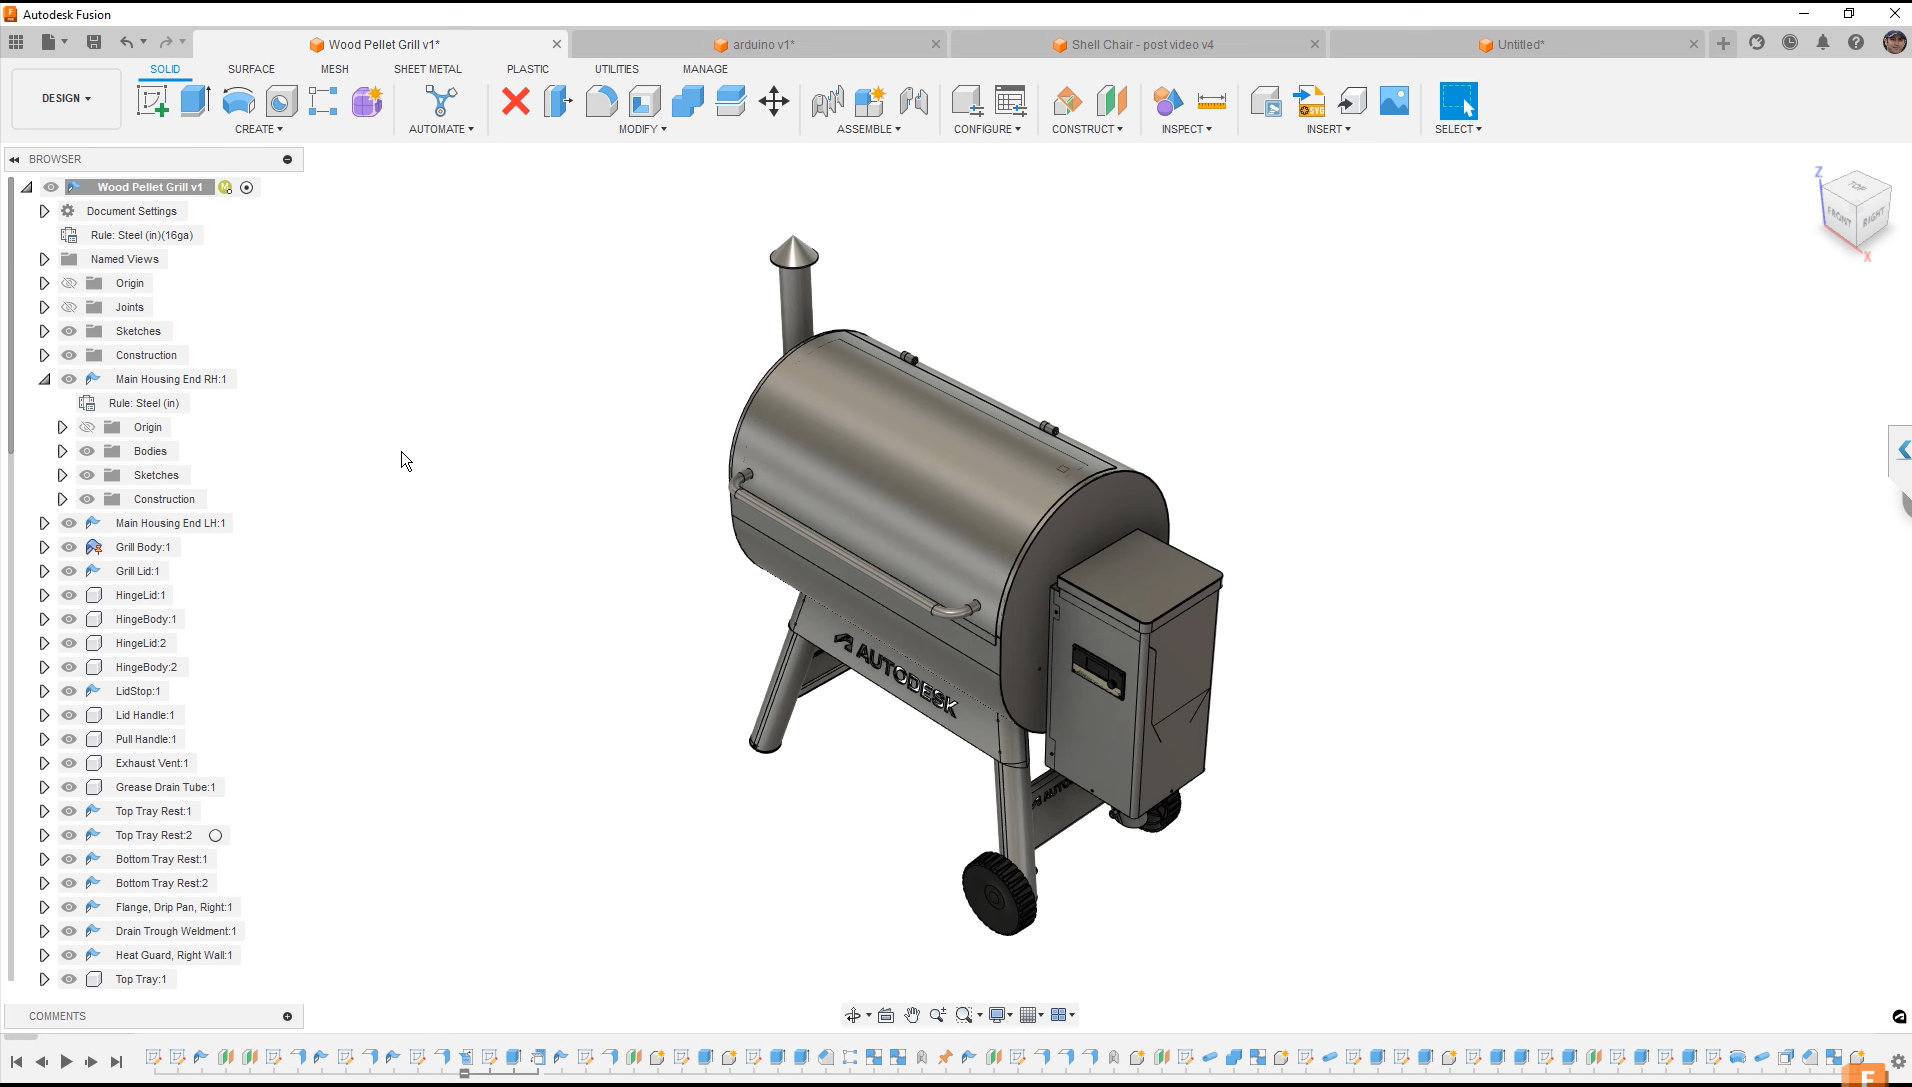The height and width of the screenshot is (1087, 1912).
Task: Select the Shell tool
Action: (645, 101)
